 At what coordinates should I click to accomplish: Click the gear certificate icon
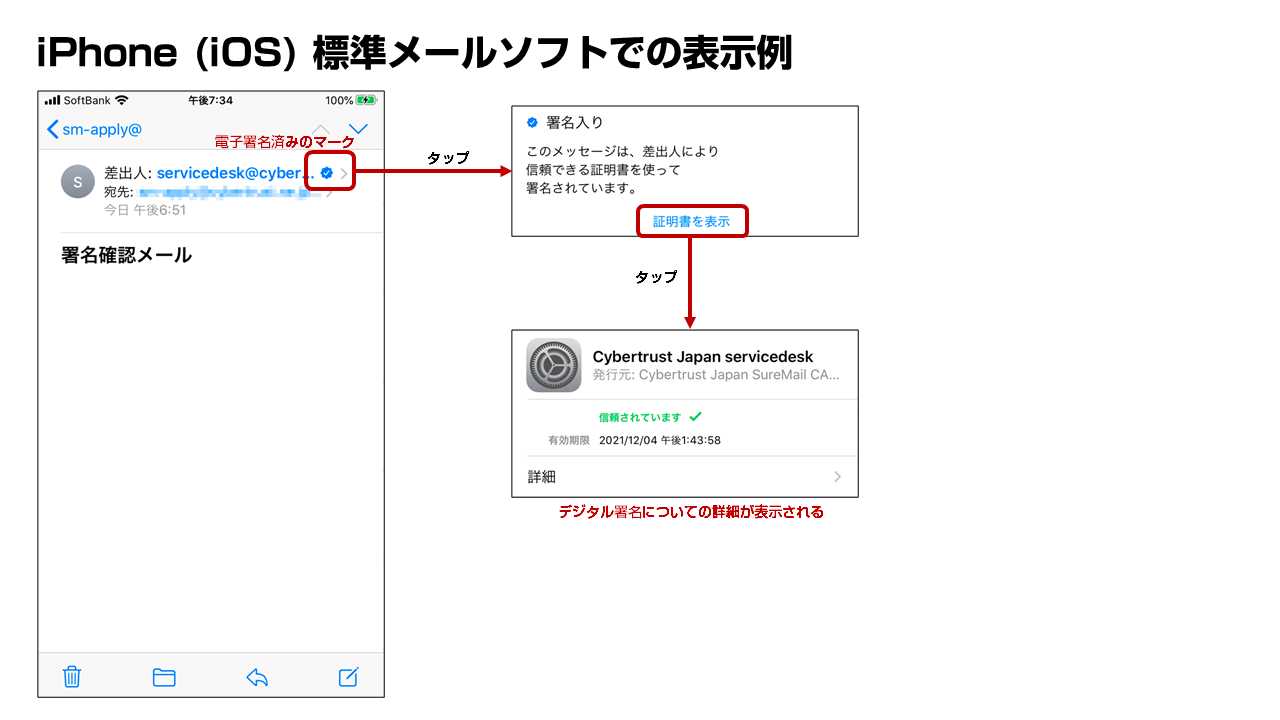[x=553, y=365]
